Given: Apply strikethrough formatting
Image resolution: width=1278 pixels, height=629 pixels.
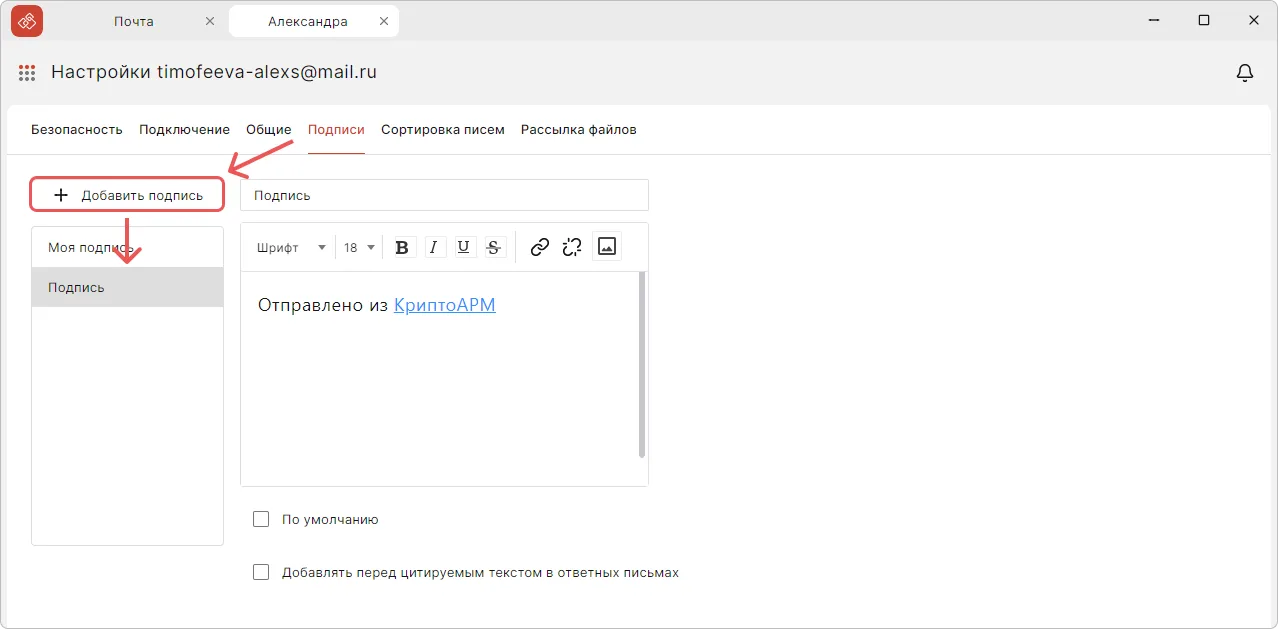Looking at the screenshot, I should pyautogui.click(x=493, y=246).
